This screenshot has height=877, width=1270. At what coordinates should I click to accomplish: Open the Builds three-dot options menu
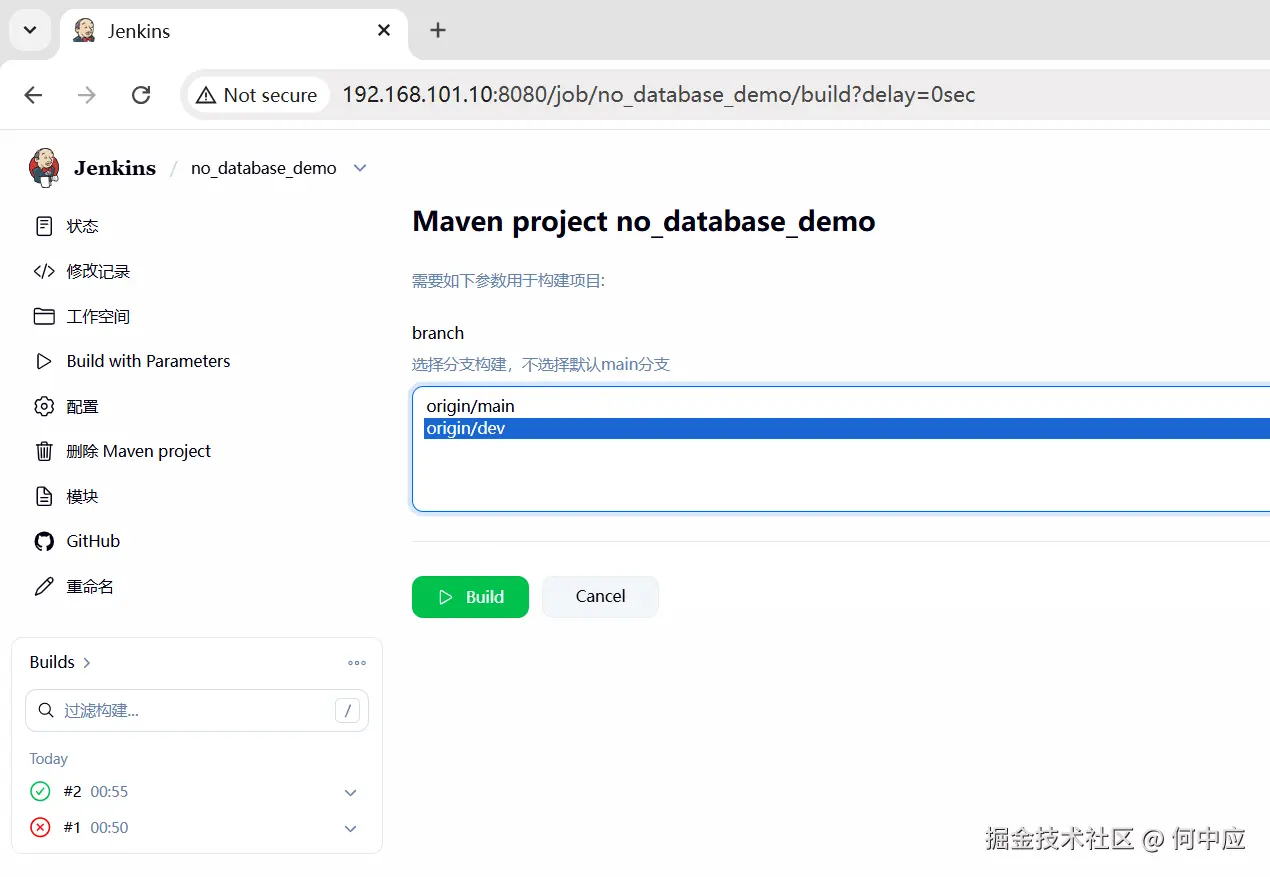357,662
